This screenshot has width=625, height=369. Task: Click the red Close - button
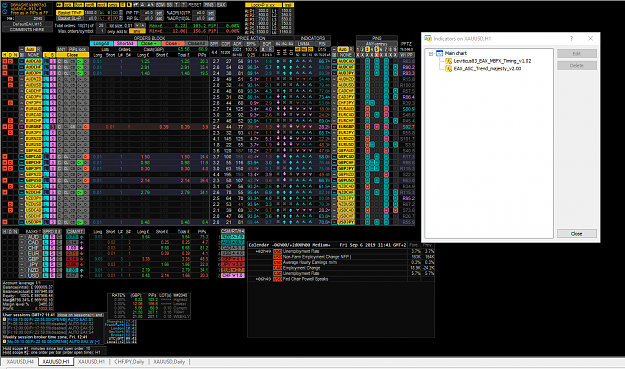pyautogui.click(x=172, y=43)
